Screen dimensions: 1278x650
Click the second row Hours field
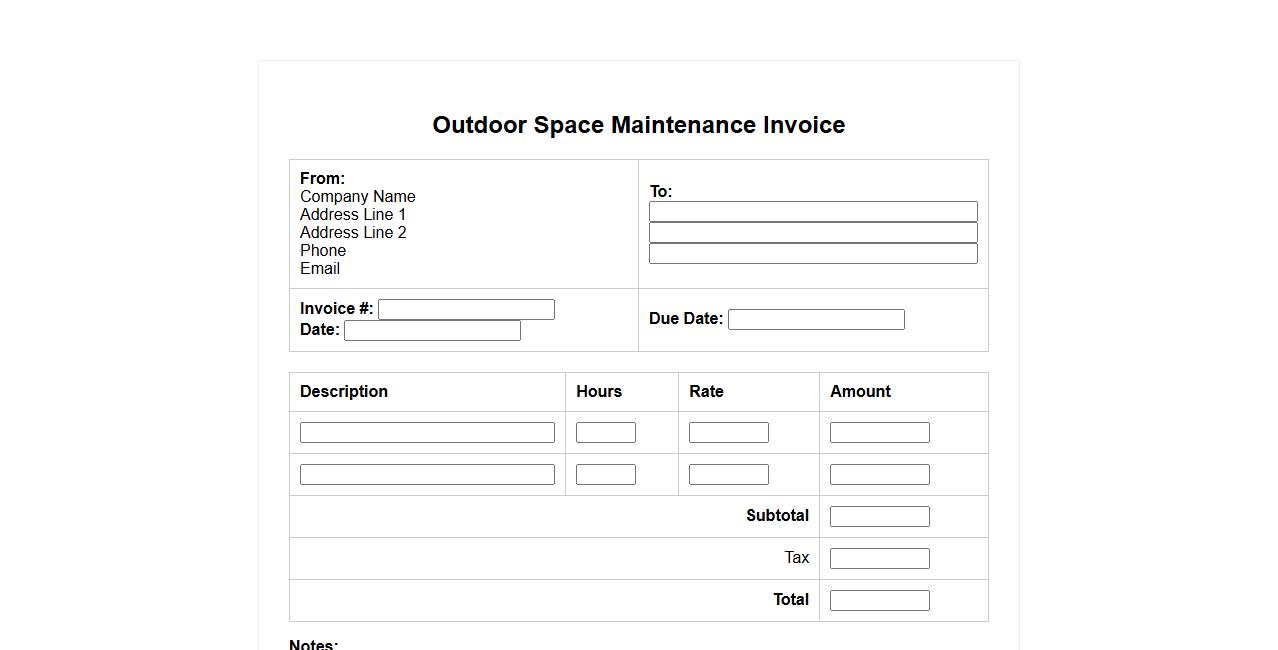point(606,475)
